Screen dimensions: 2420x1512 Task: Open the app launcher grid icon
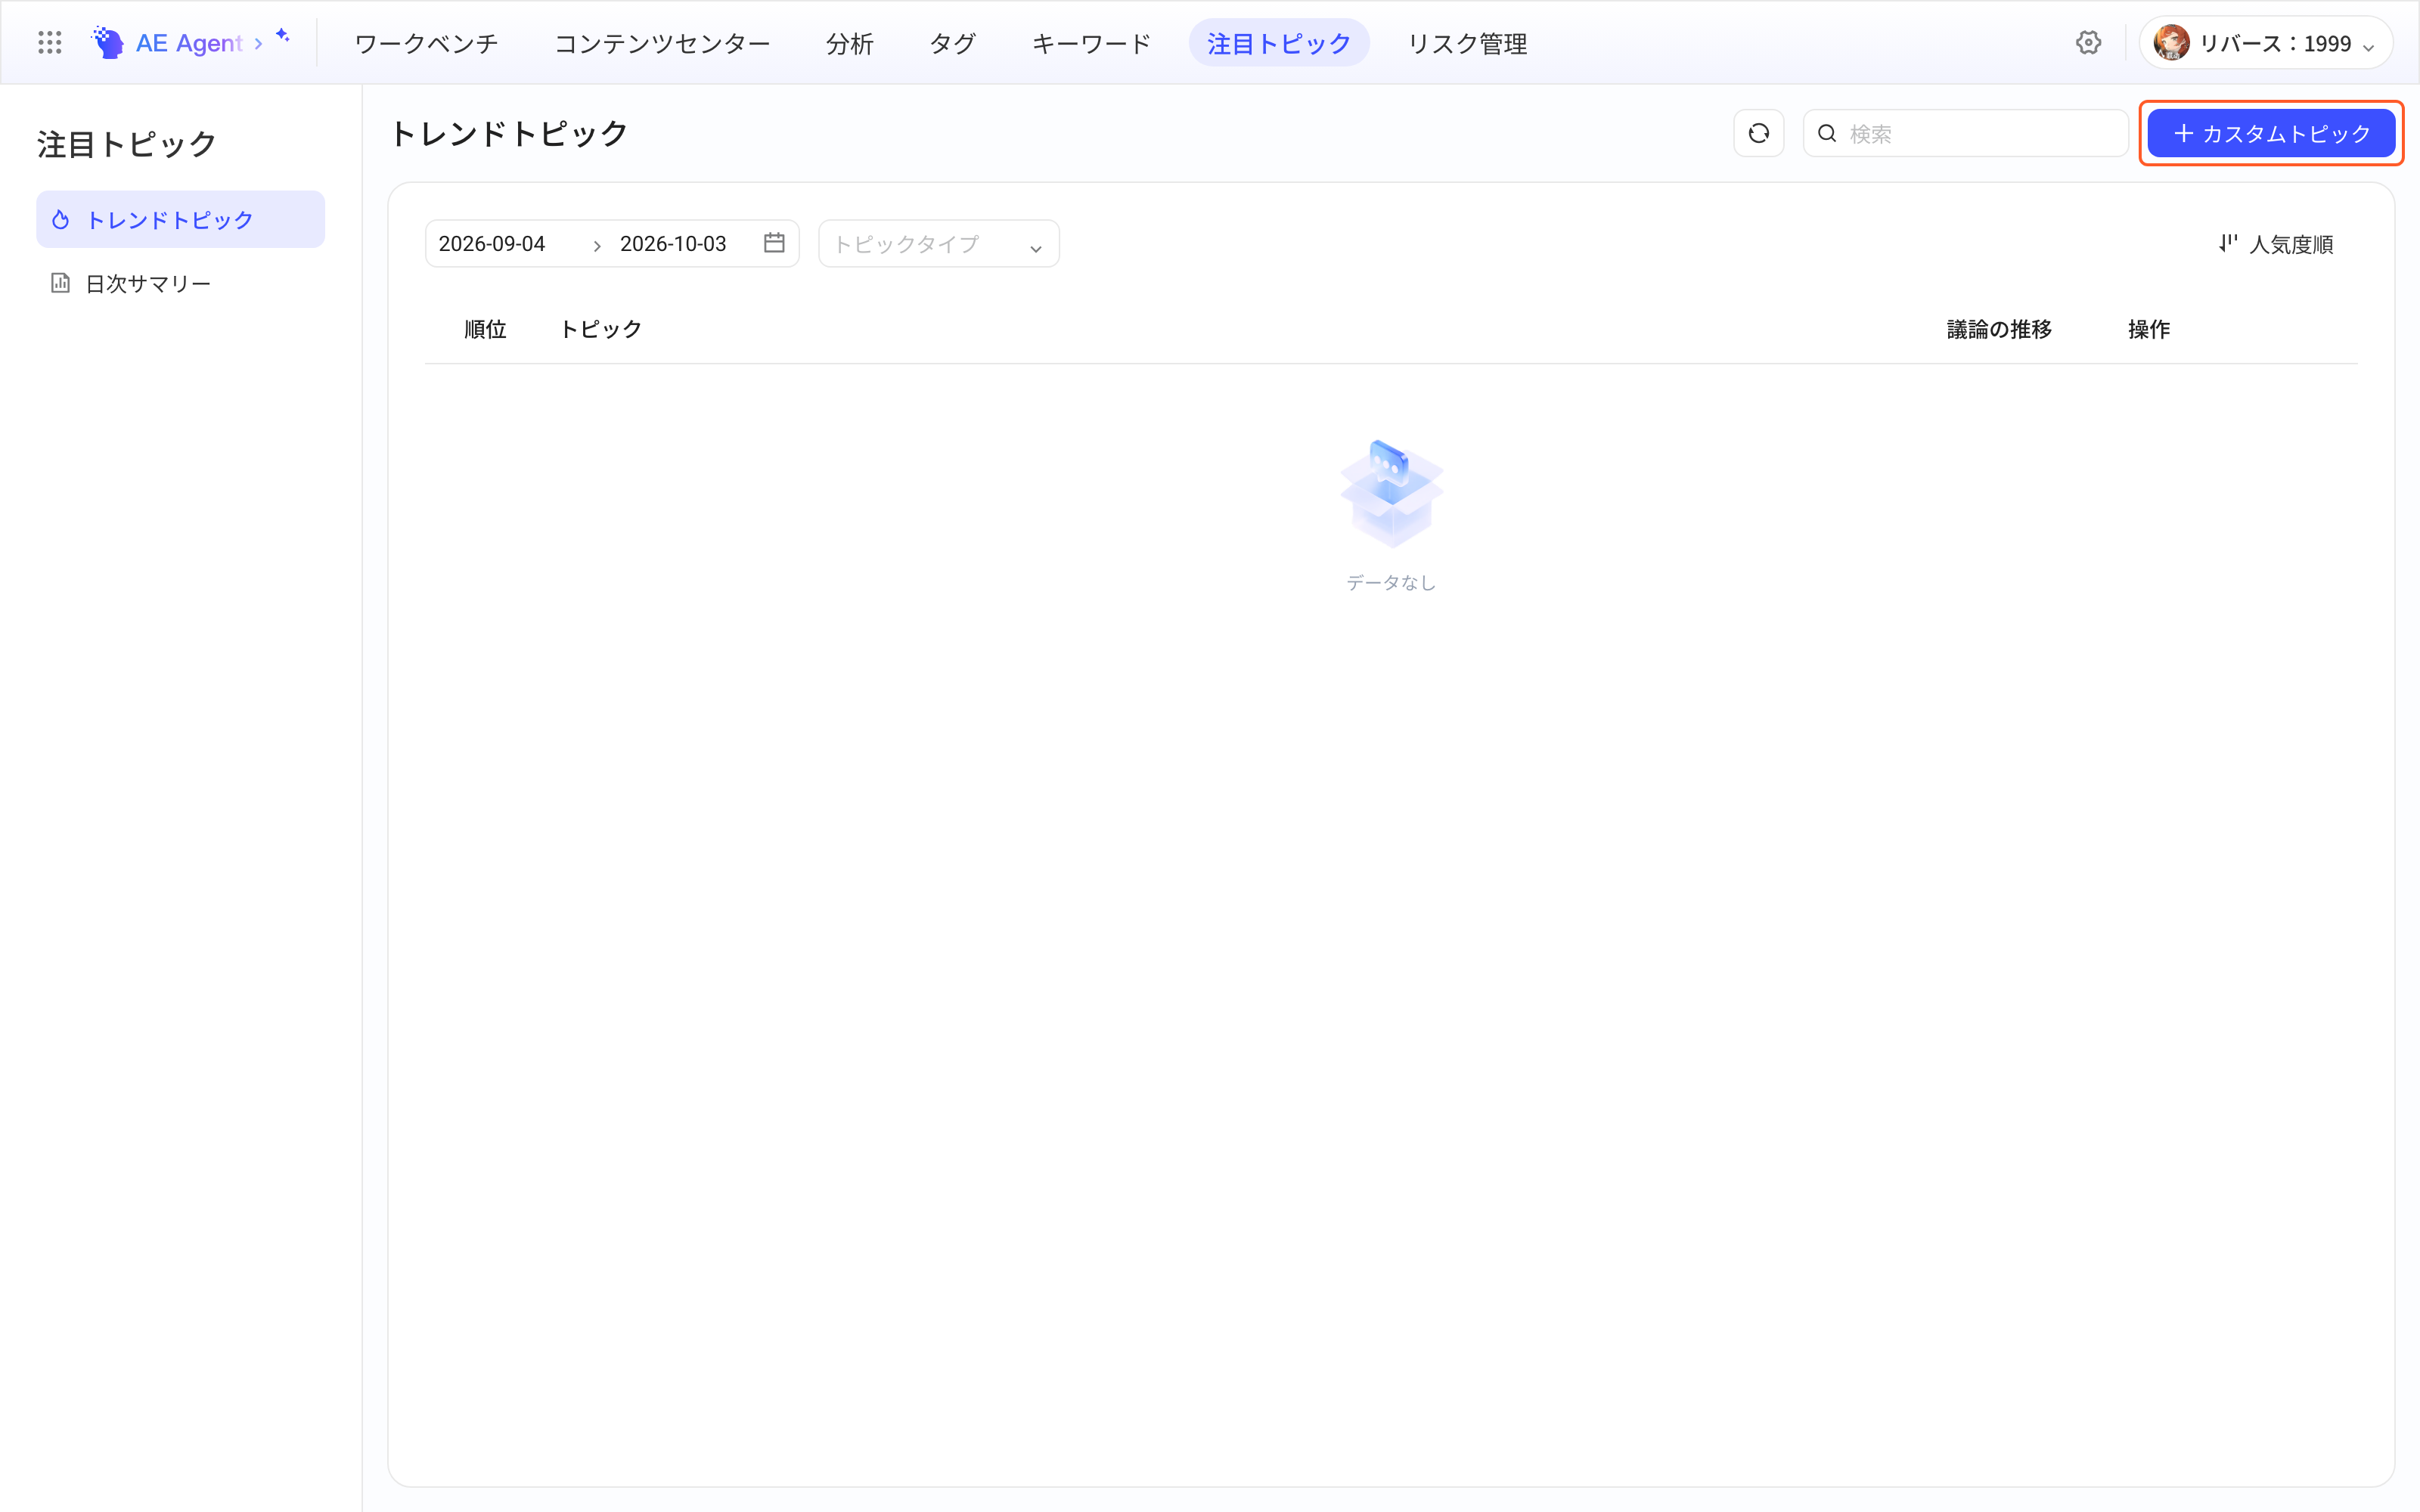click(x=50, y=43)
